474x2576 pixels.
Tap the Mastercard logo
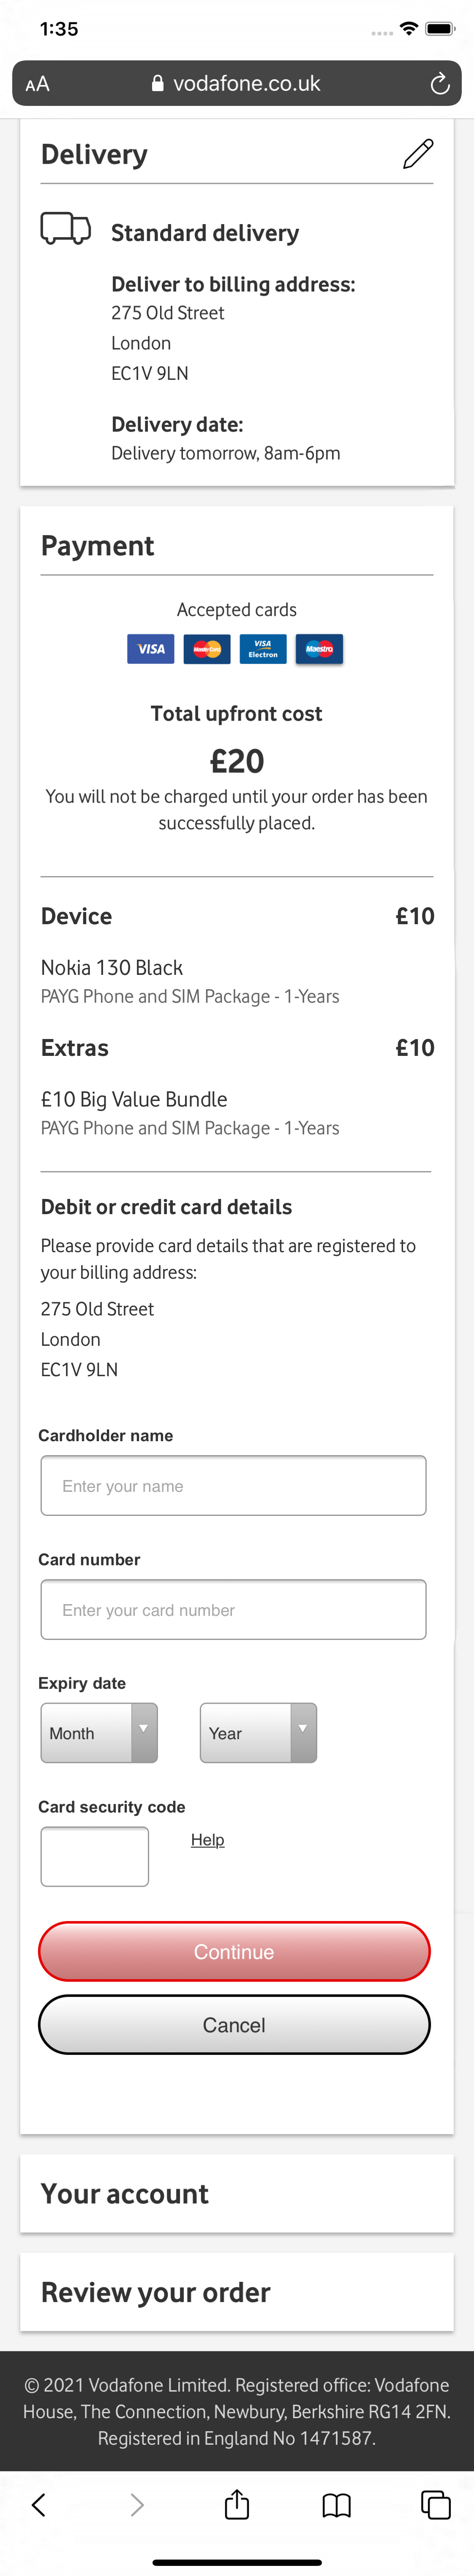[207, 649]
